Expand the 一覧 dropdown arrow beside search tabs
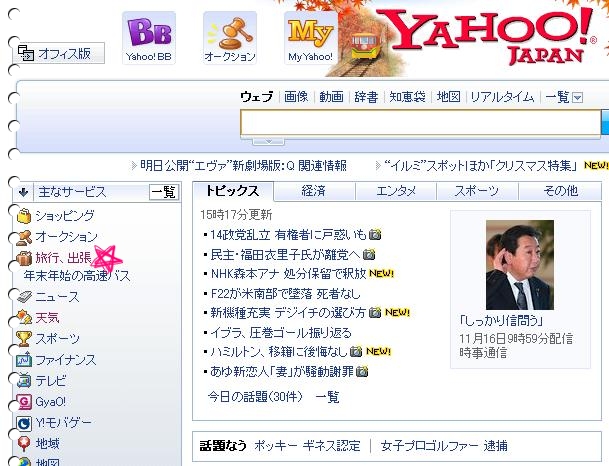Screen dimensions: 609x466 click(578, 97)
